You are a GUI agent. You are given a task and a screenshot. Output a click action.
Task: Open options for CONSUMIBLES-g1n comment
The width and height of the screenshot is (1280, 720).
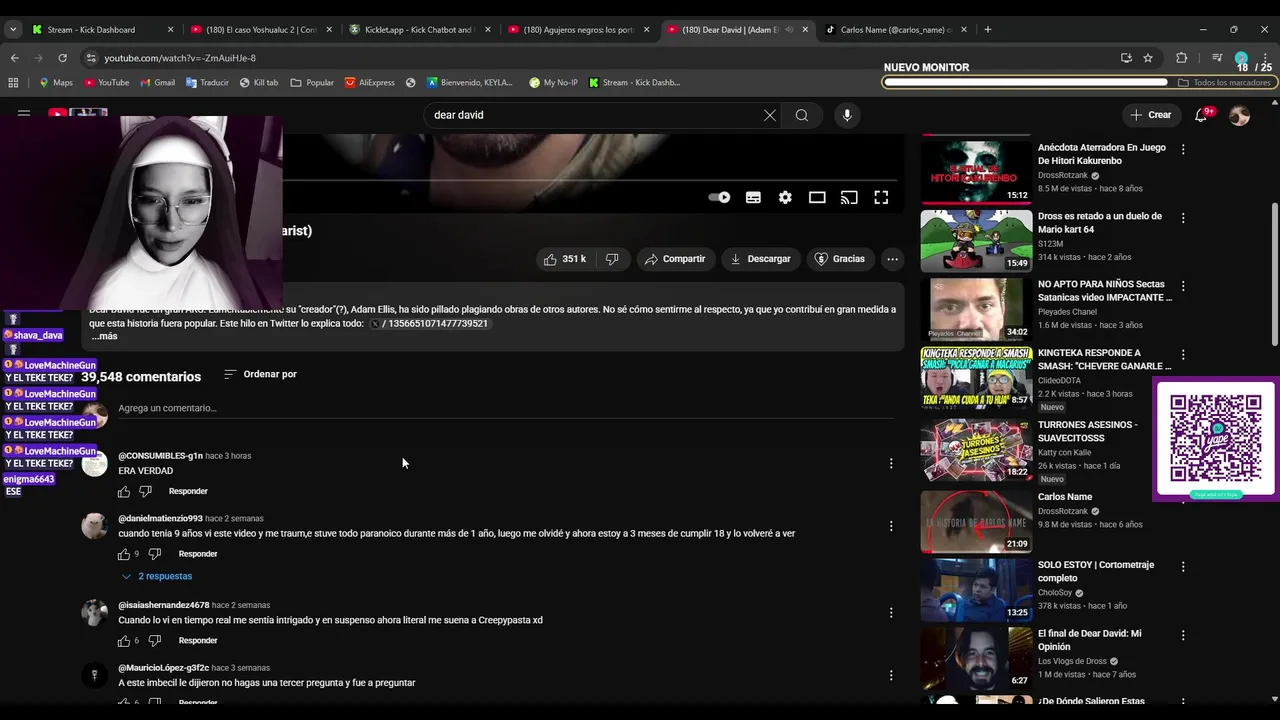(x=891, y=463)
